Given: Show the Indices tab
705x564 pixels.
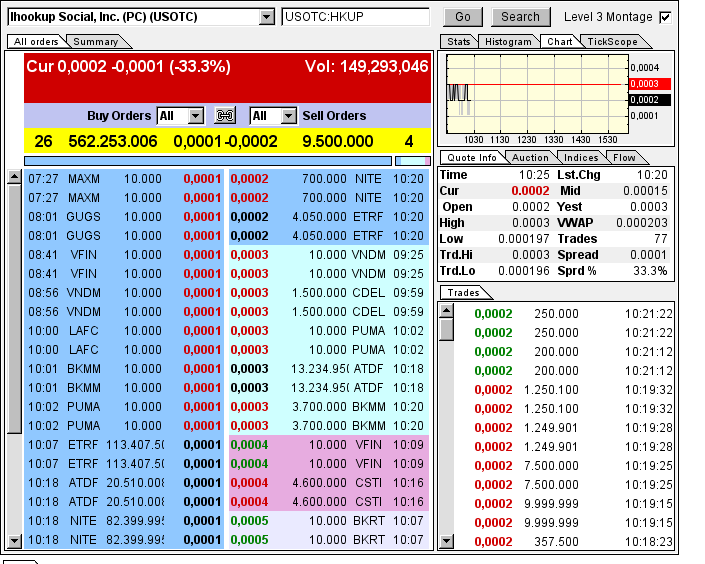Looking at the screenshot, I should [581, 158].
